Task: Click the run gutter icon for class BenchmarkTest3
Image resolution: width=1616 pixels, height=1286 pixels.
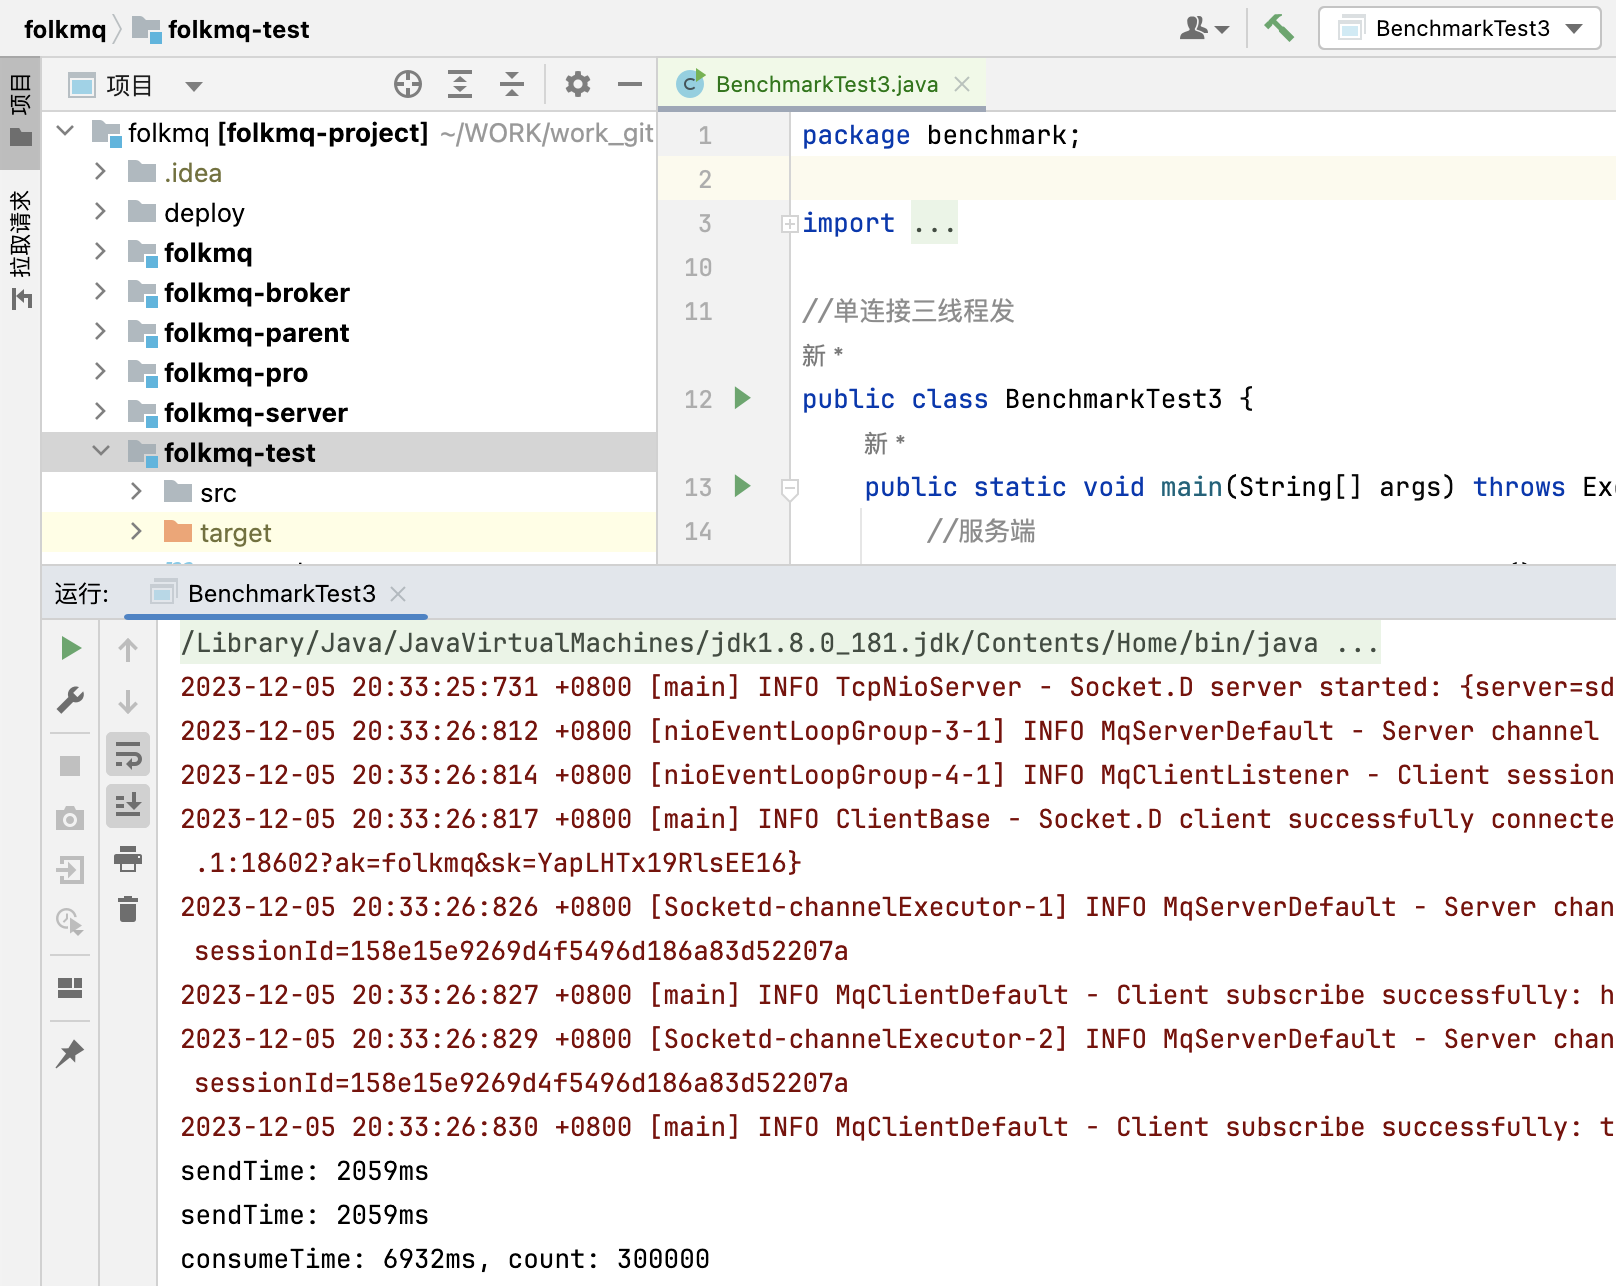Action: pos(742,398)
